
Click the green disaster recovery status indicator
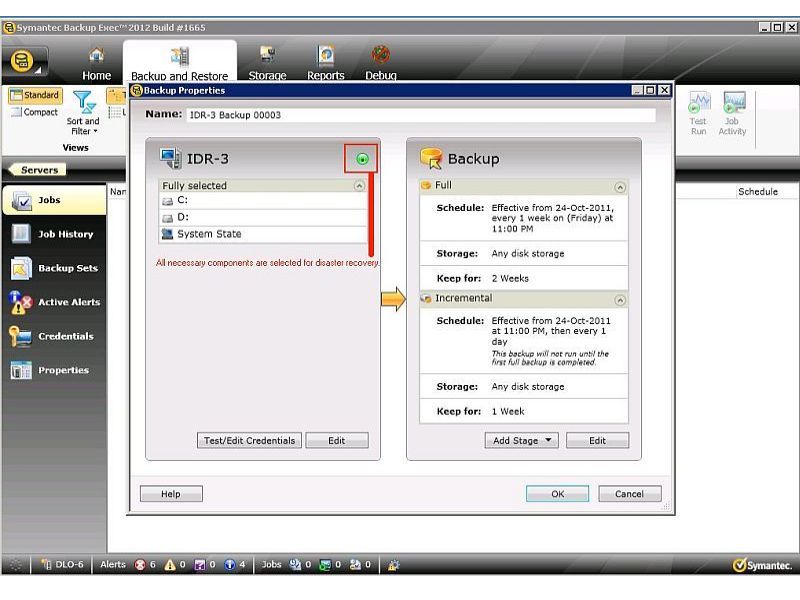[x=362, y=159]
